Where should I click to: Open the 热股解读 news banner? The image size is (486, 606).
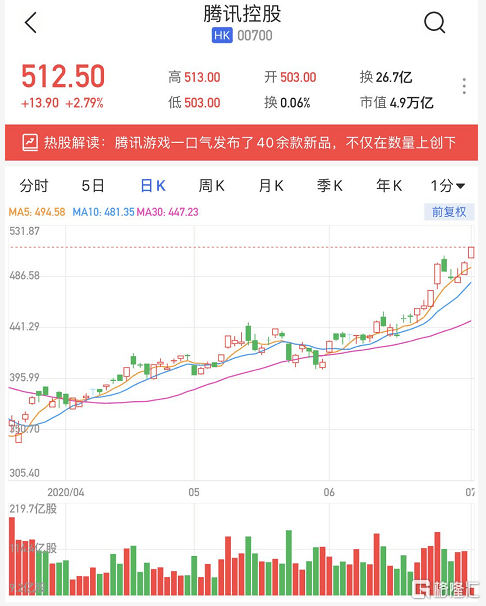point(241,143)
